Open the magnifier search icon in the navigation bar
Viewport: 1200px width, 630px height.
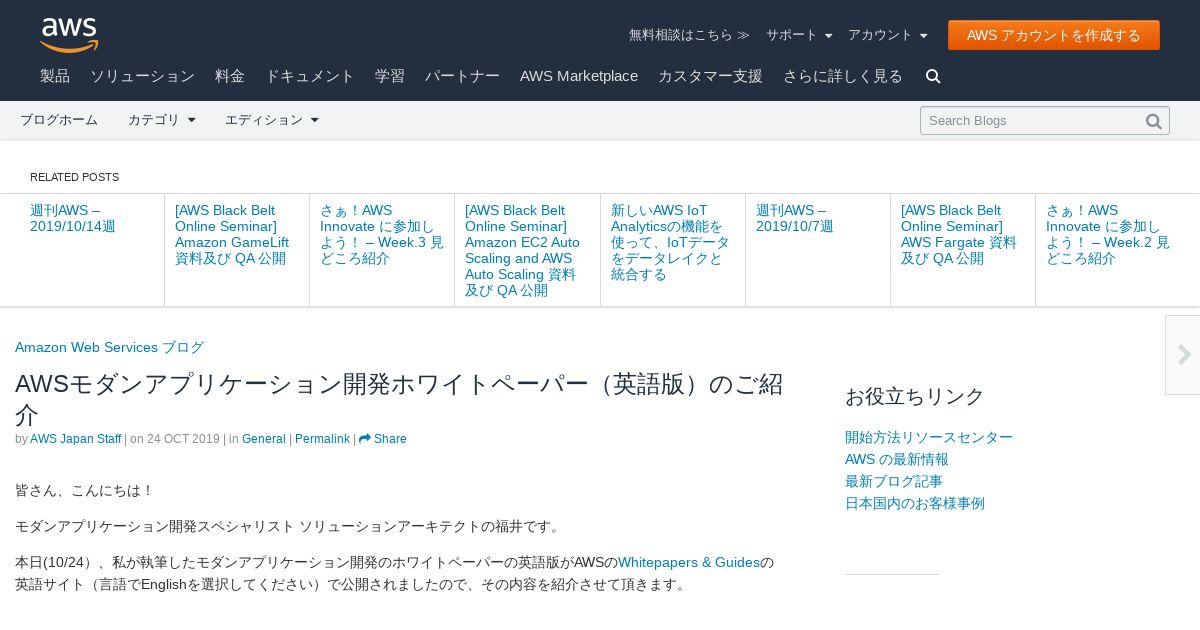tap(933, 76)
